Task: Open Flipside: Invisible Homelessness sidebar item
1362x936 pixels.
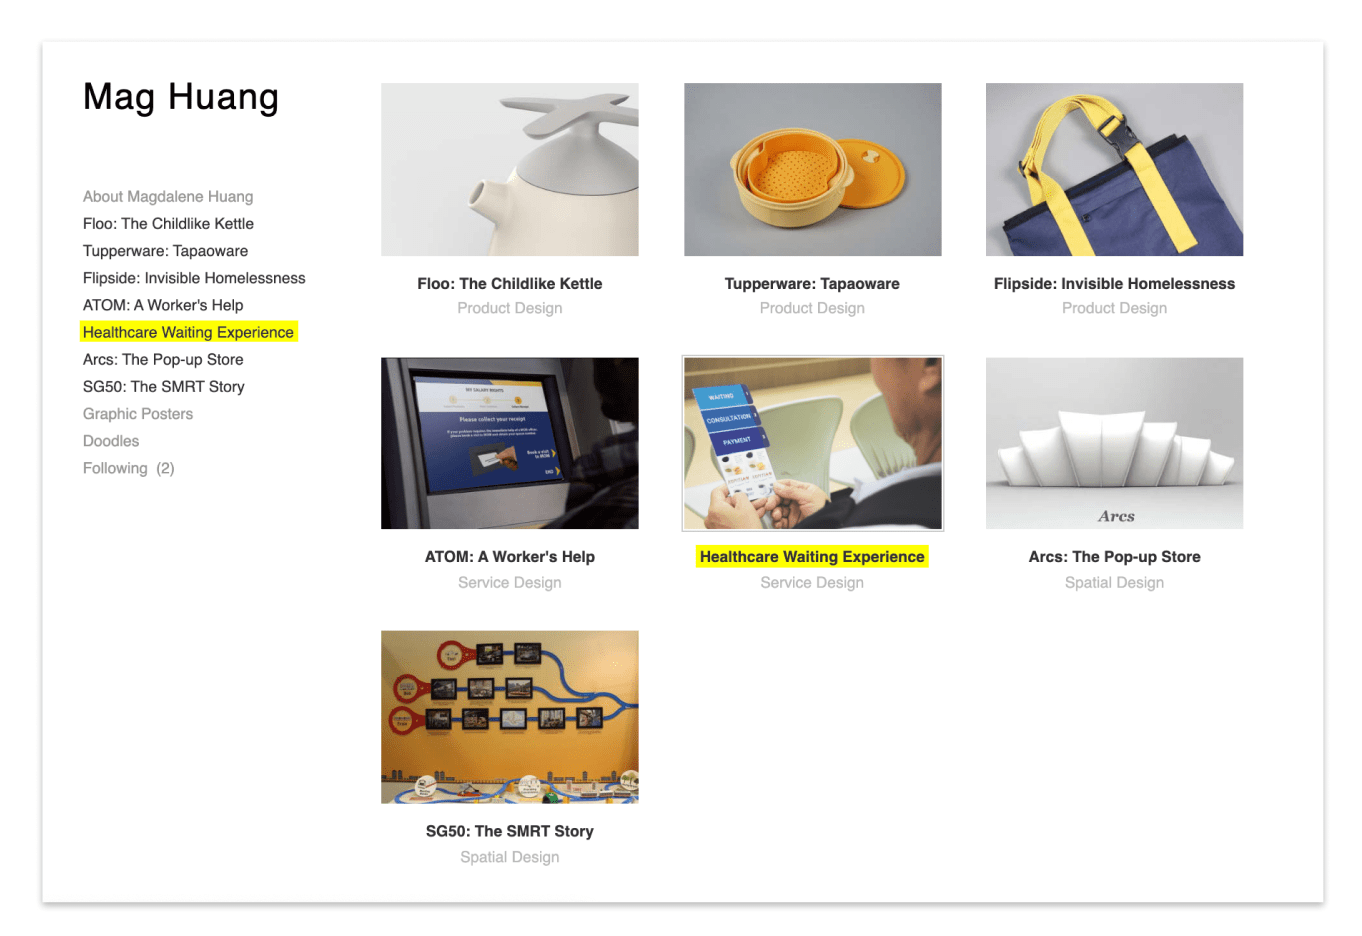Action: point(194,277)
